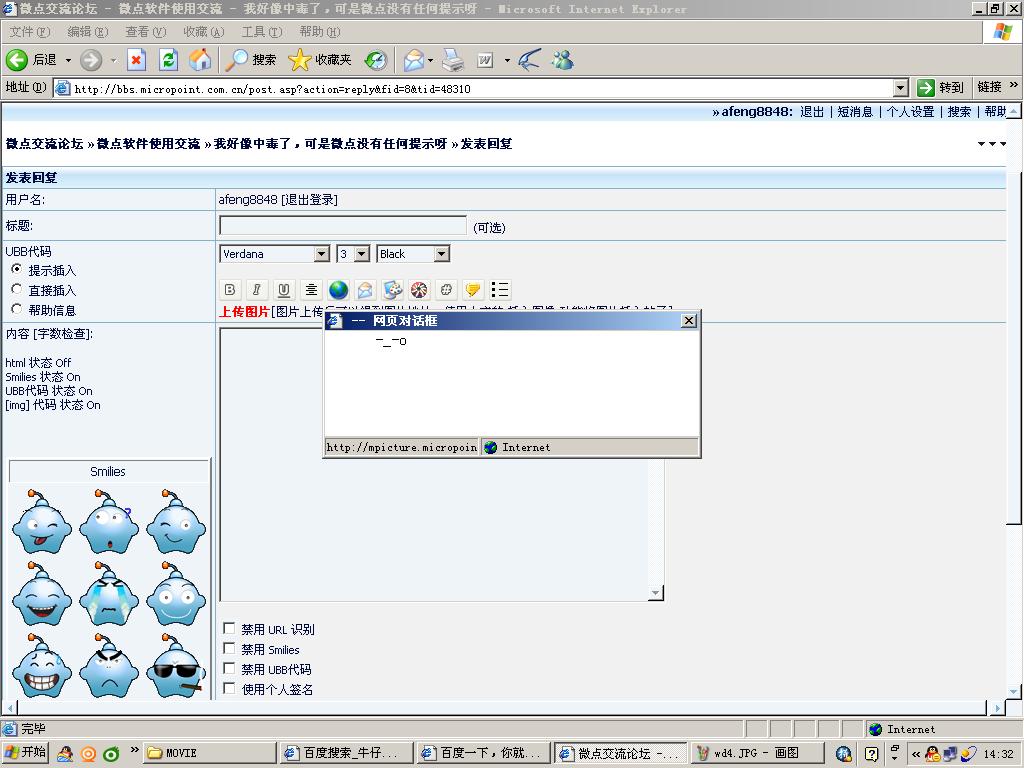The width and height of the screenshot is (1024, 768).
Task: Open the 短消息 messages link
Action: [x=855, y=112]
